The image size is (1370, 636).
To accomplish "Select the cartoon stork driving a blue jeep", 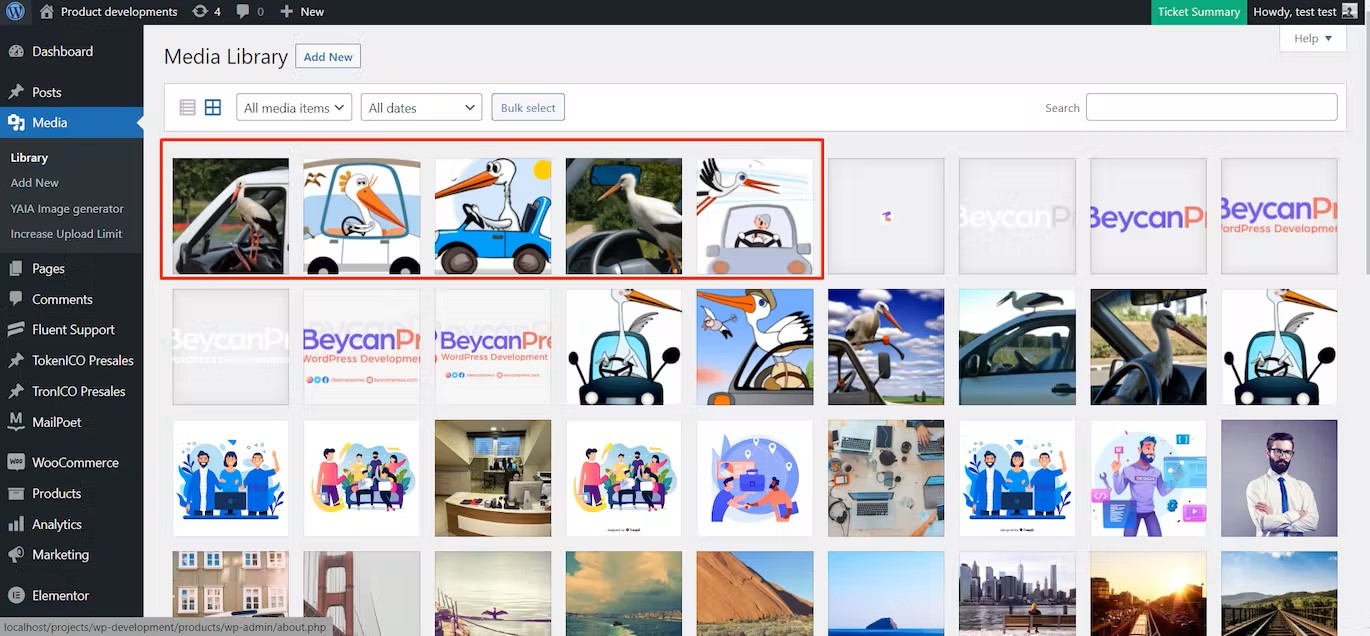I will 493,216.
